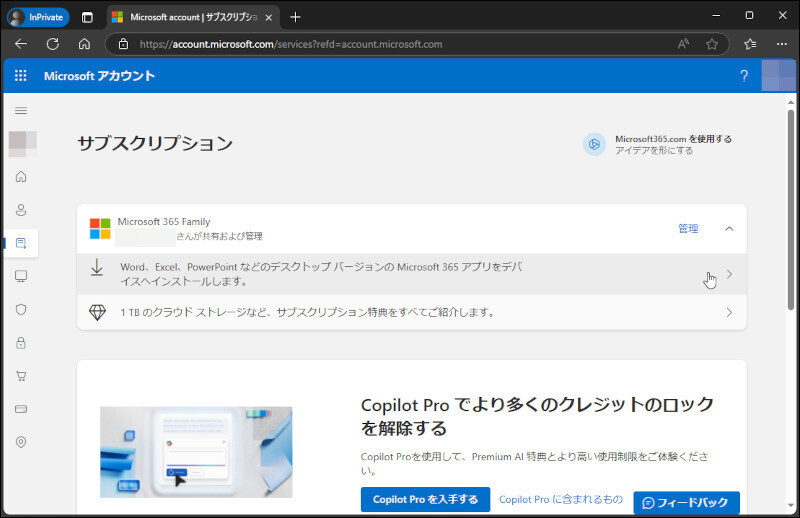The width and height of the screenshot is (800, 518).
Task: Open the tab actions menu icon
Action: click(87, 17)
